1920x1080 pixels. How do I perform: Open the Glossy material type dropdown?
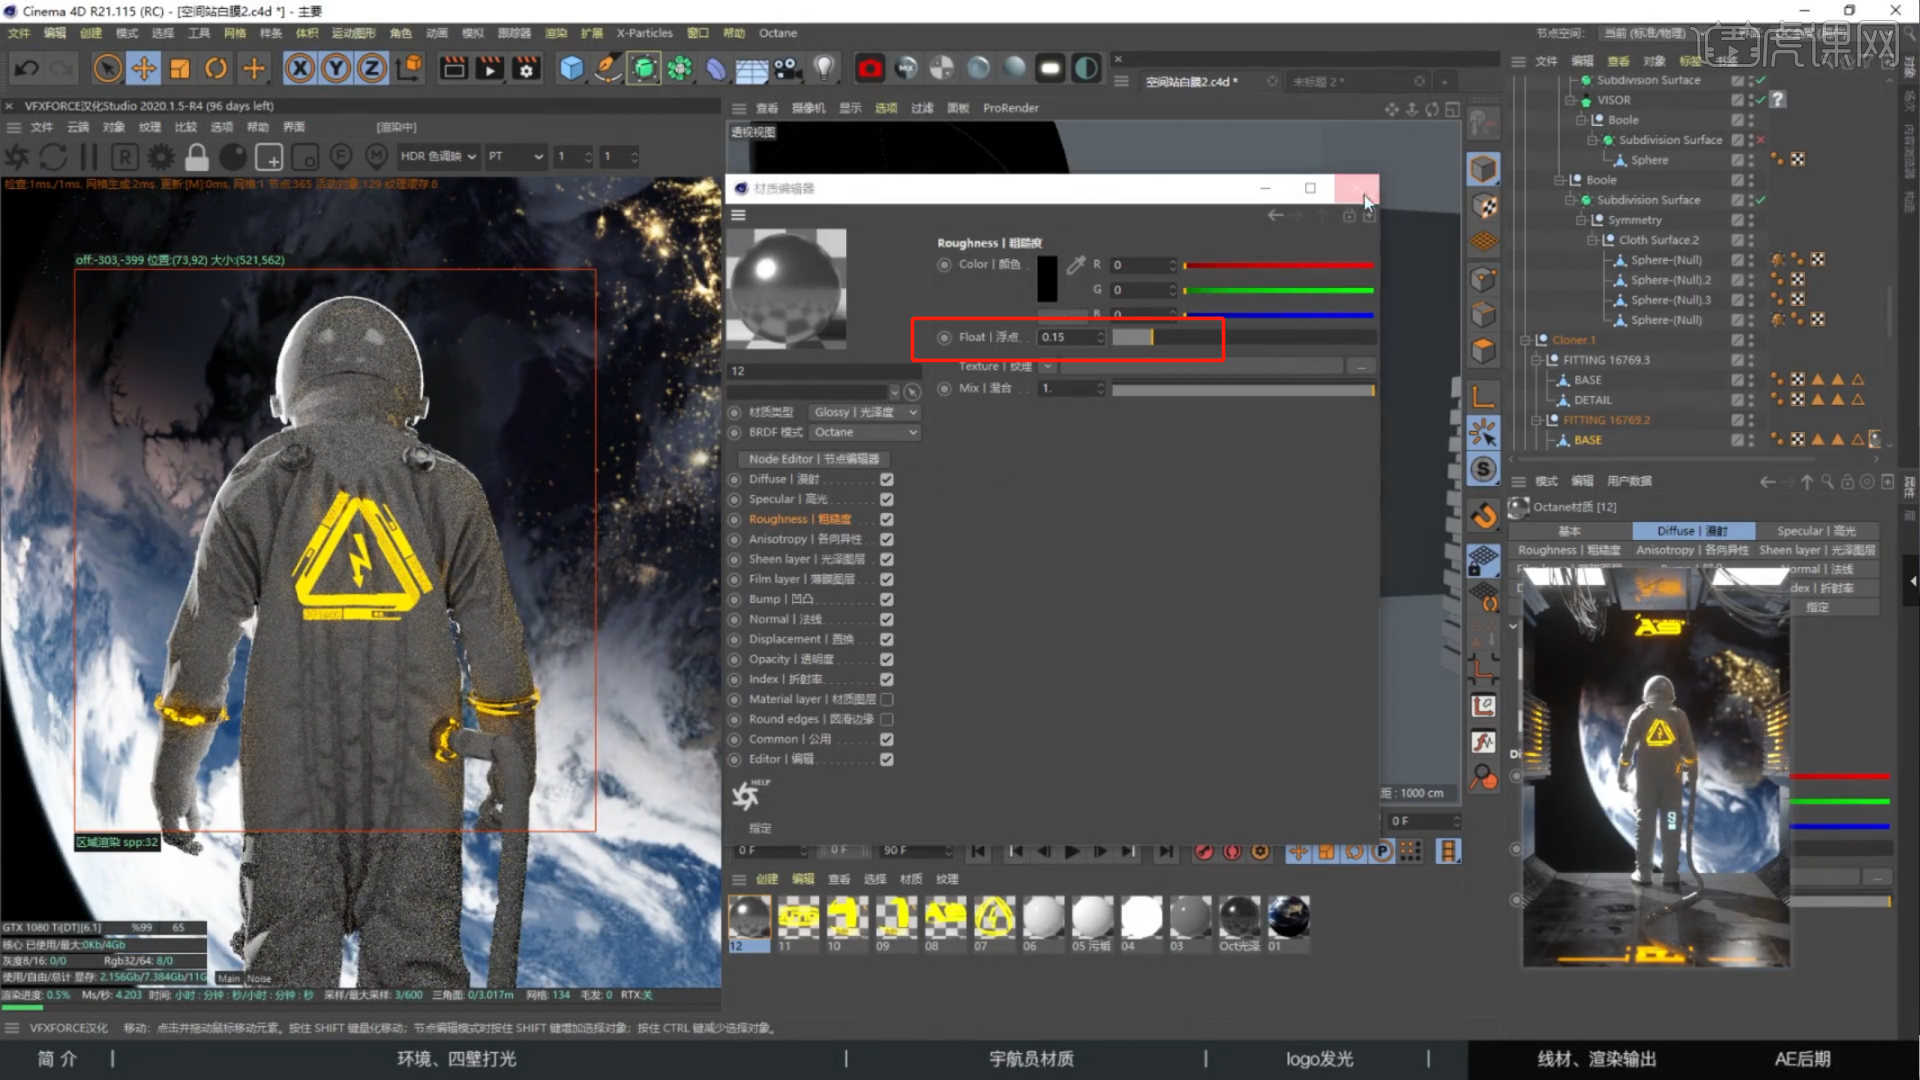click(x=864, y=412)
